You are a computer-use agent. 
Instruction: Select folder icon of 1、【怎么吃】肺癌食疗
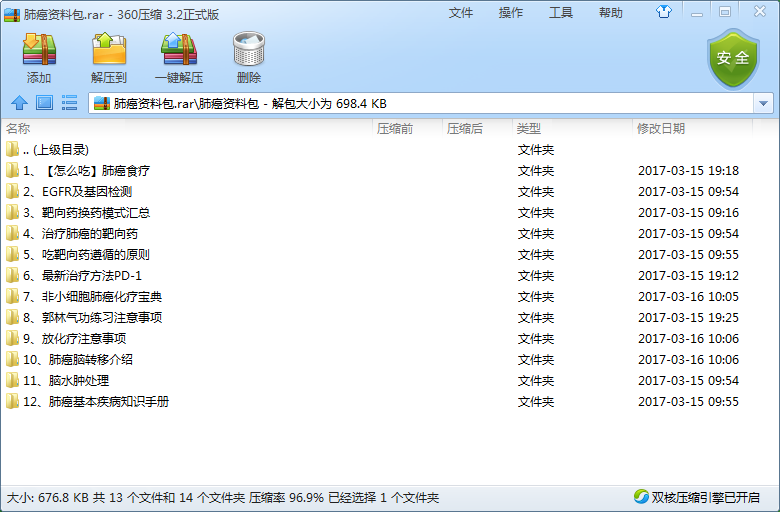click(x=12, y=170)
